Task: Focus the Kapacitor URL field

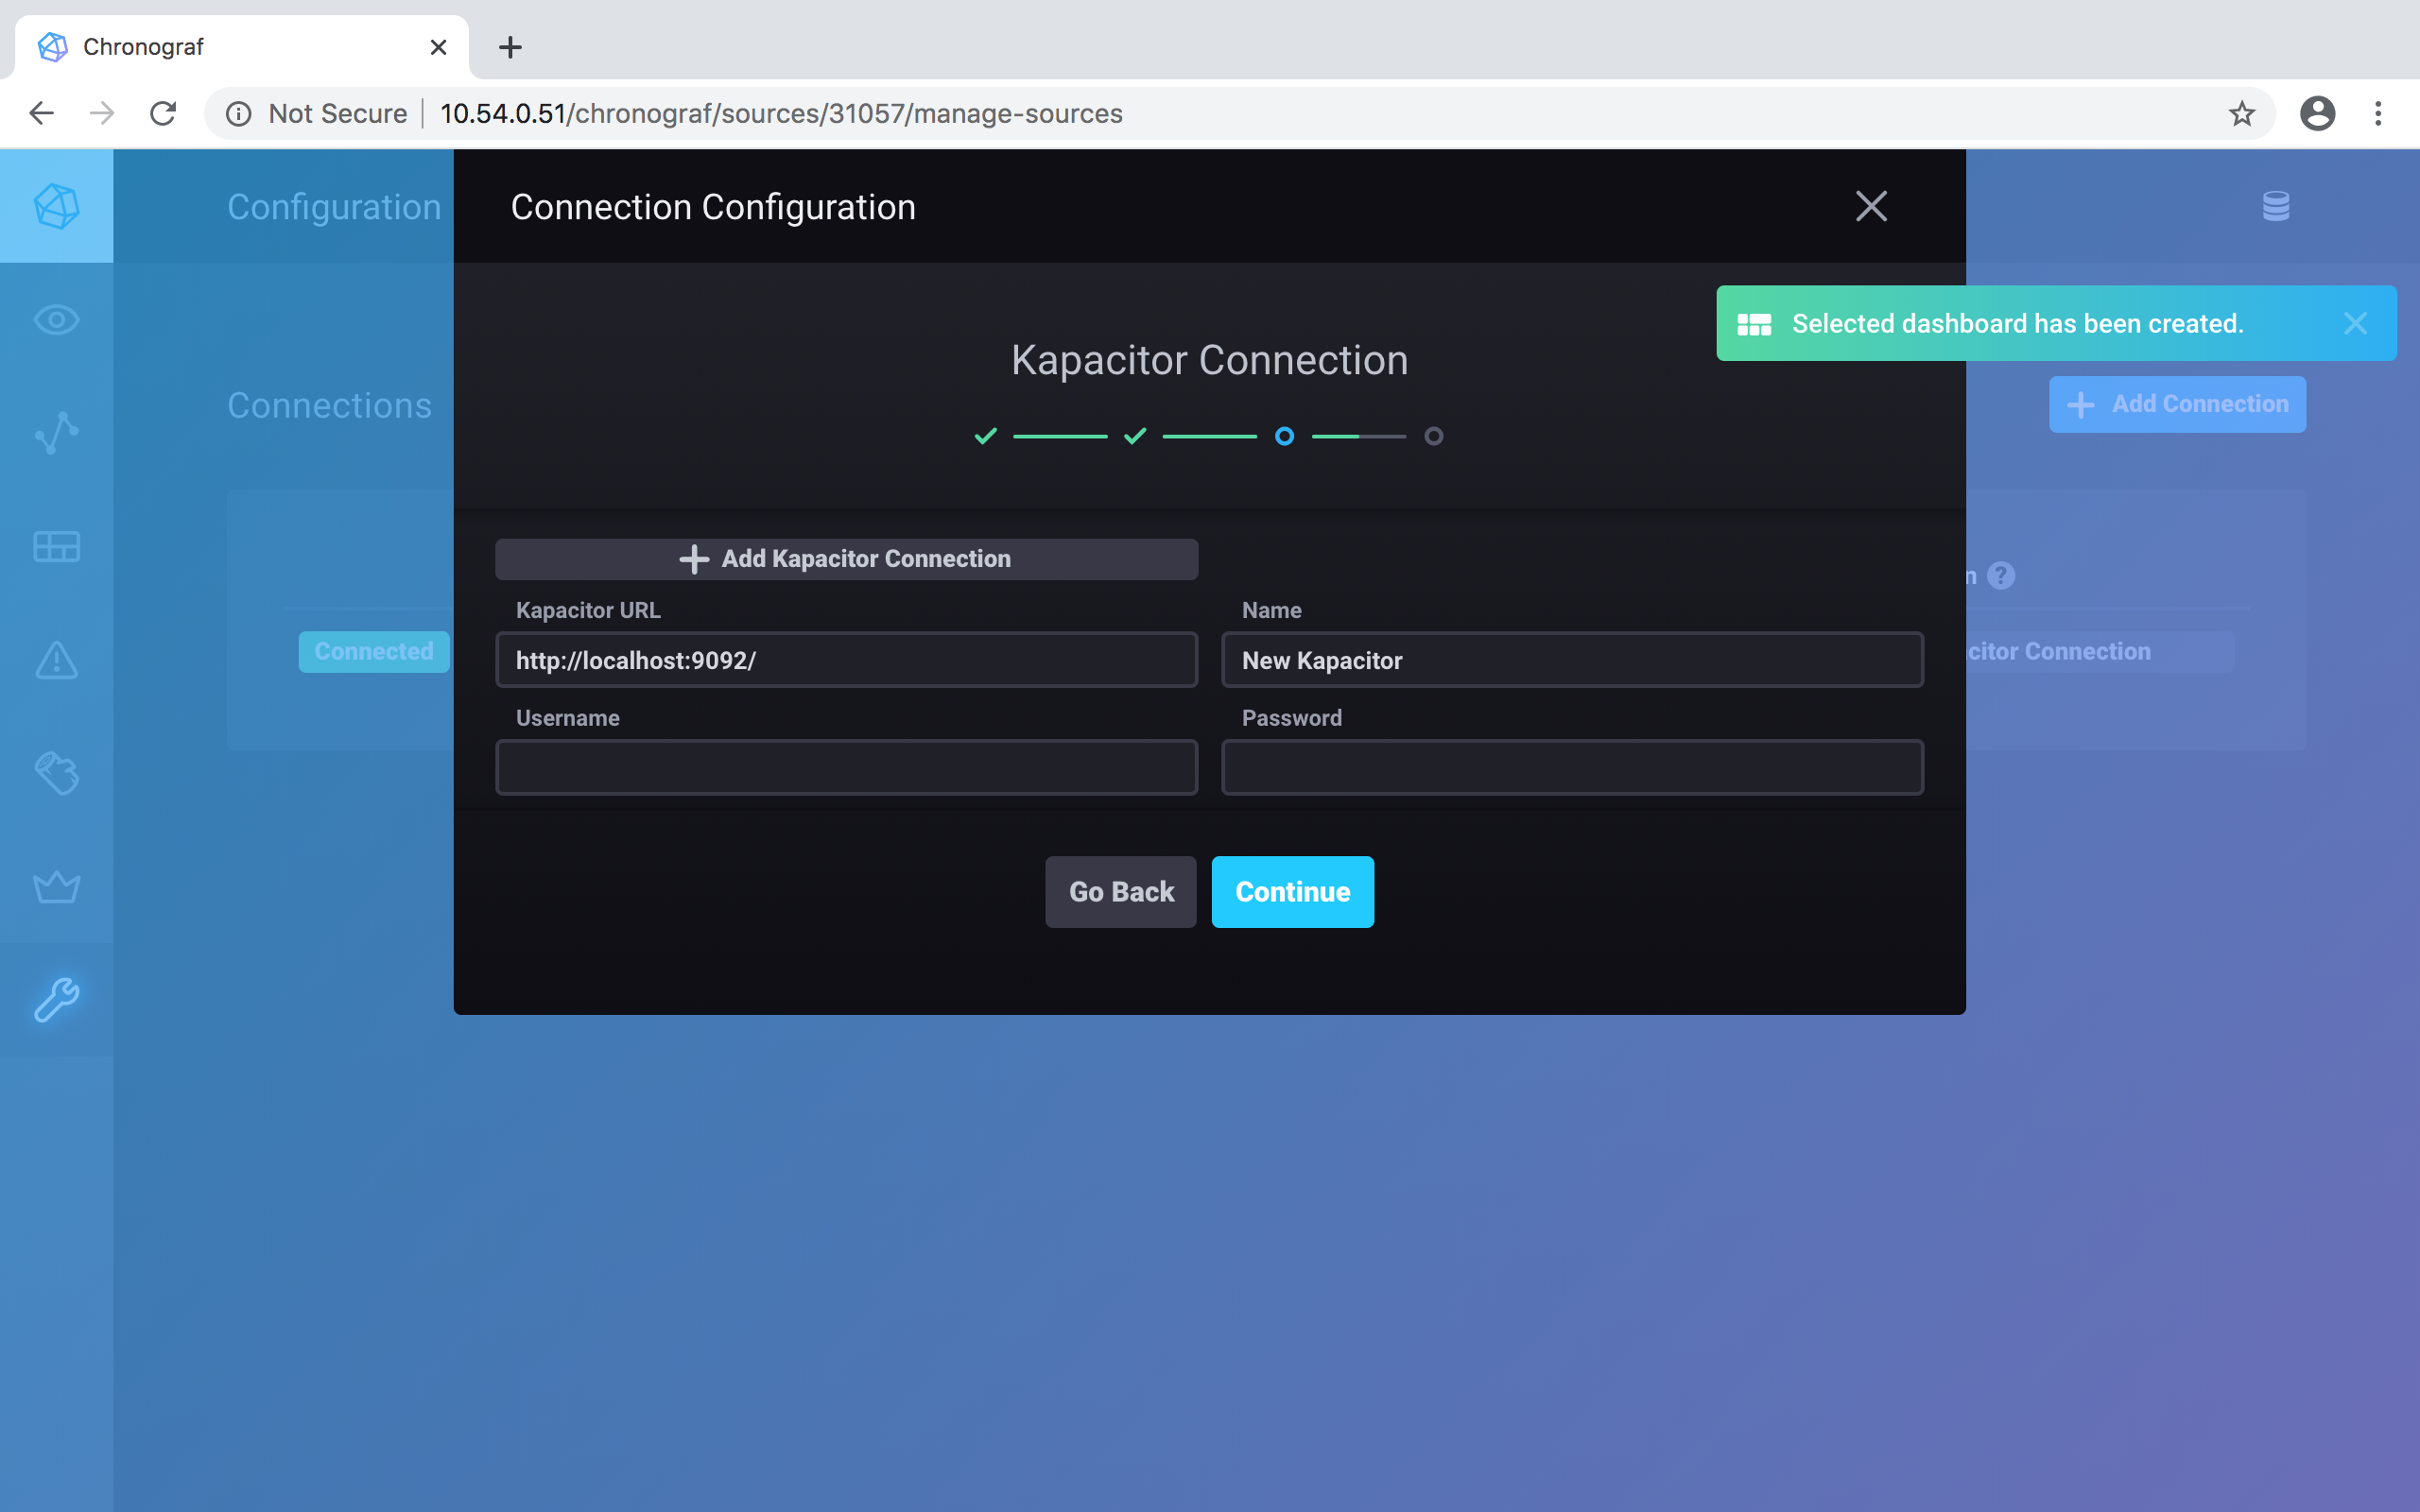Action: [846, 660]
